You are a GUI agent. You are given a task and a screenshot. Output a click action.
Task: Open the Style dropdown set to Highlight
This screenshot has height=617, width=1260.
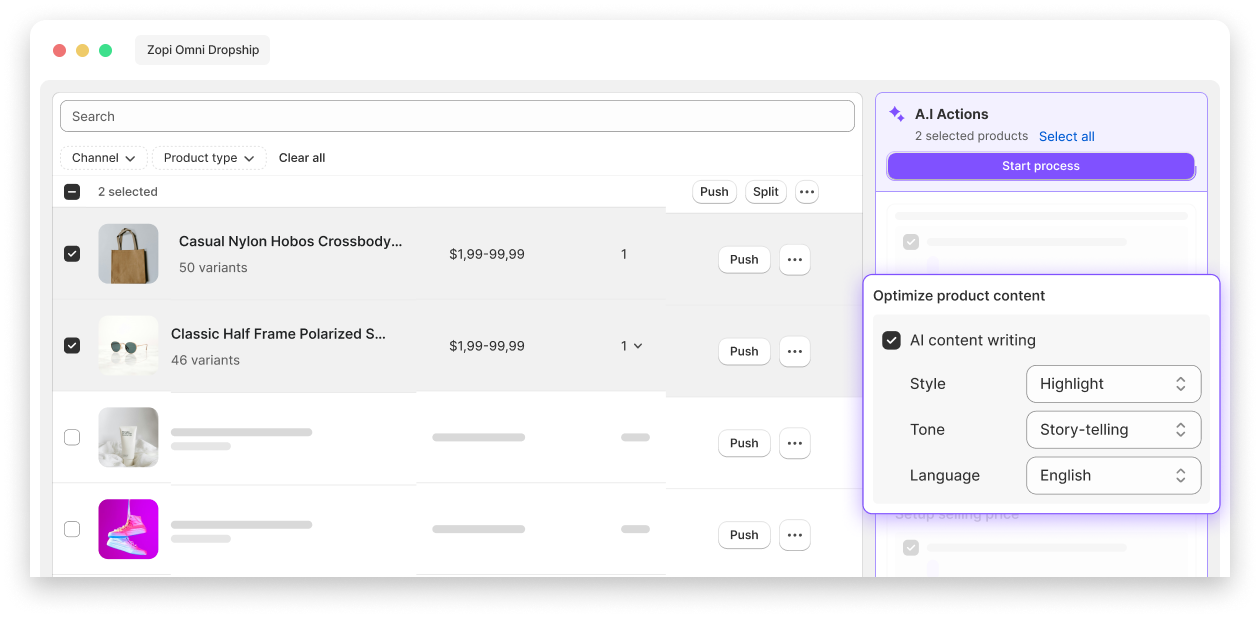coord(1113,384)
